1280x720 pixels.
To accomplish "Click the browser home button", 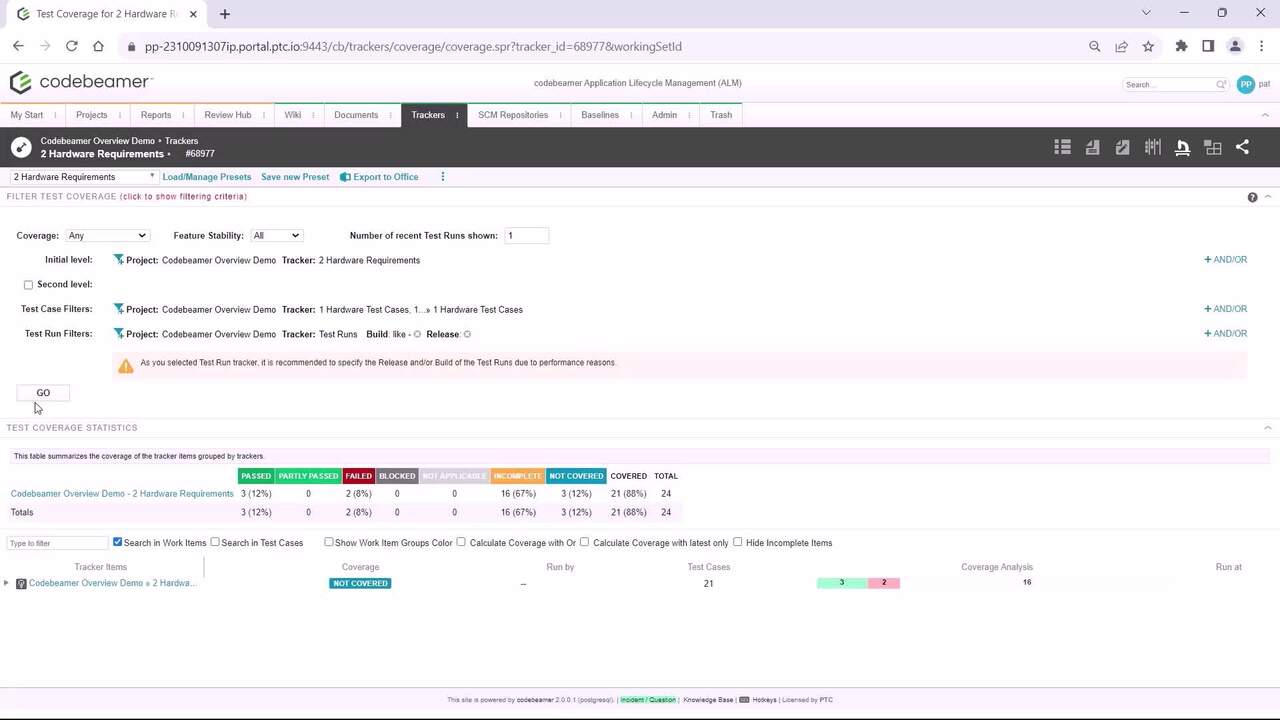I will (x=98, y=46).
